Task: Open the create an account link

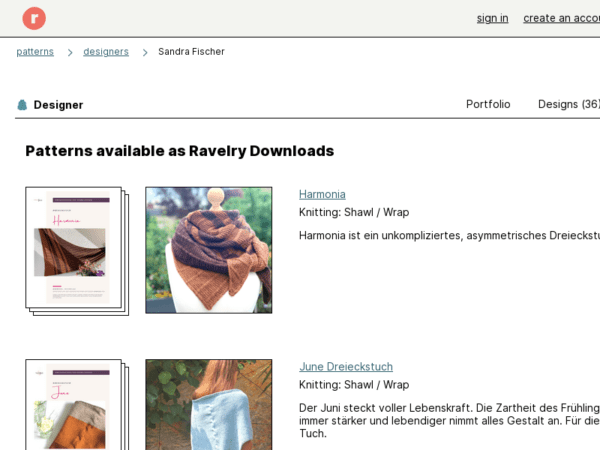Action: 561,18
